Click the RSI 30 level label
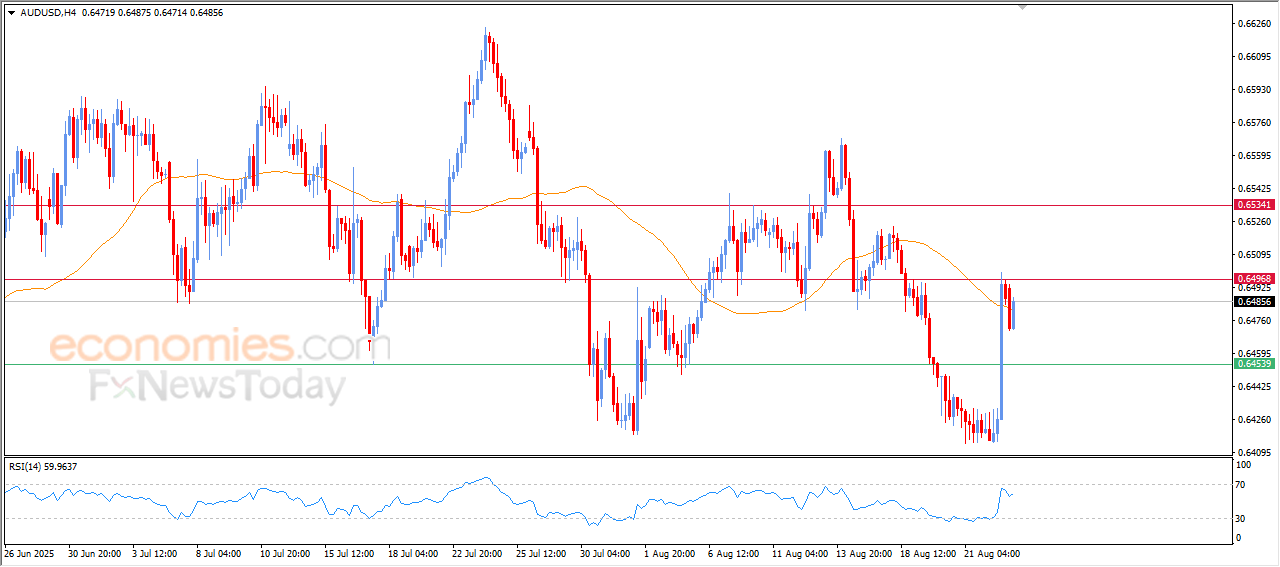 click(x=1242, y=518)
